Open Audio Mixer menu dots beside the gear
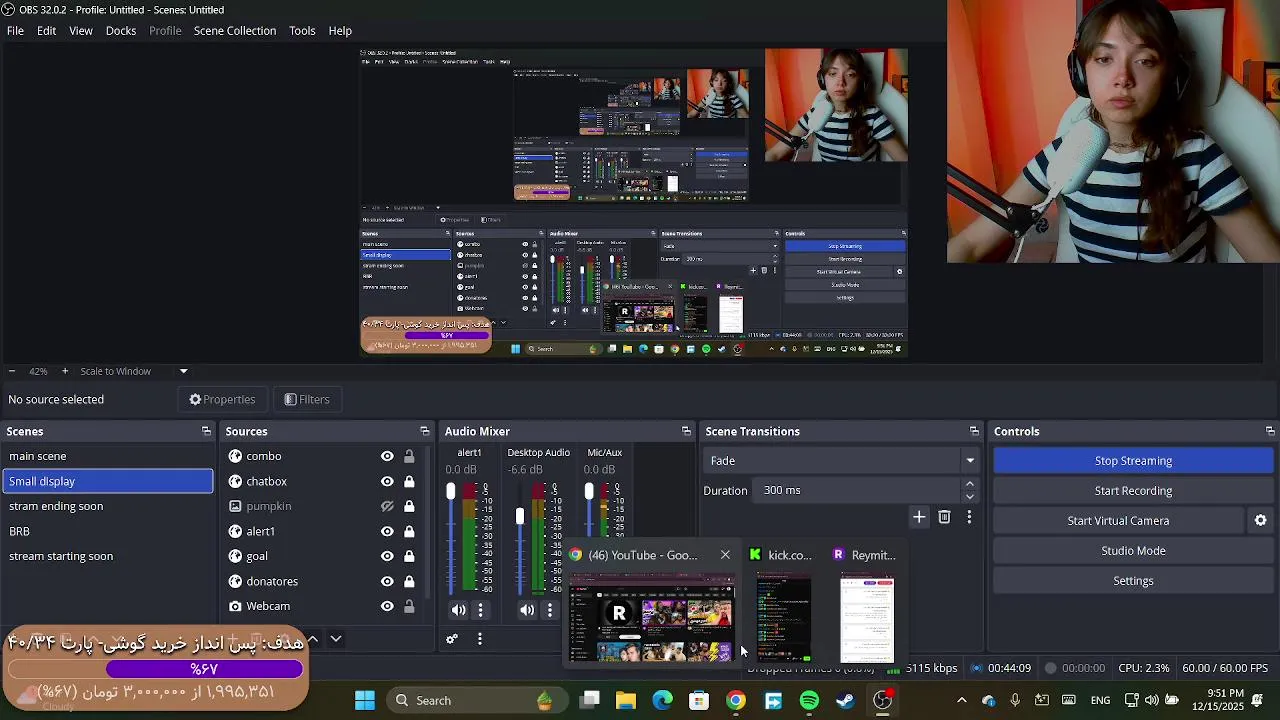This screenshot has height=720, width=1280. 479,639
